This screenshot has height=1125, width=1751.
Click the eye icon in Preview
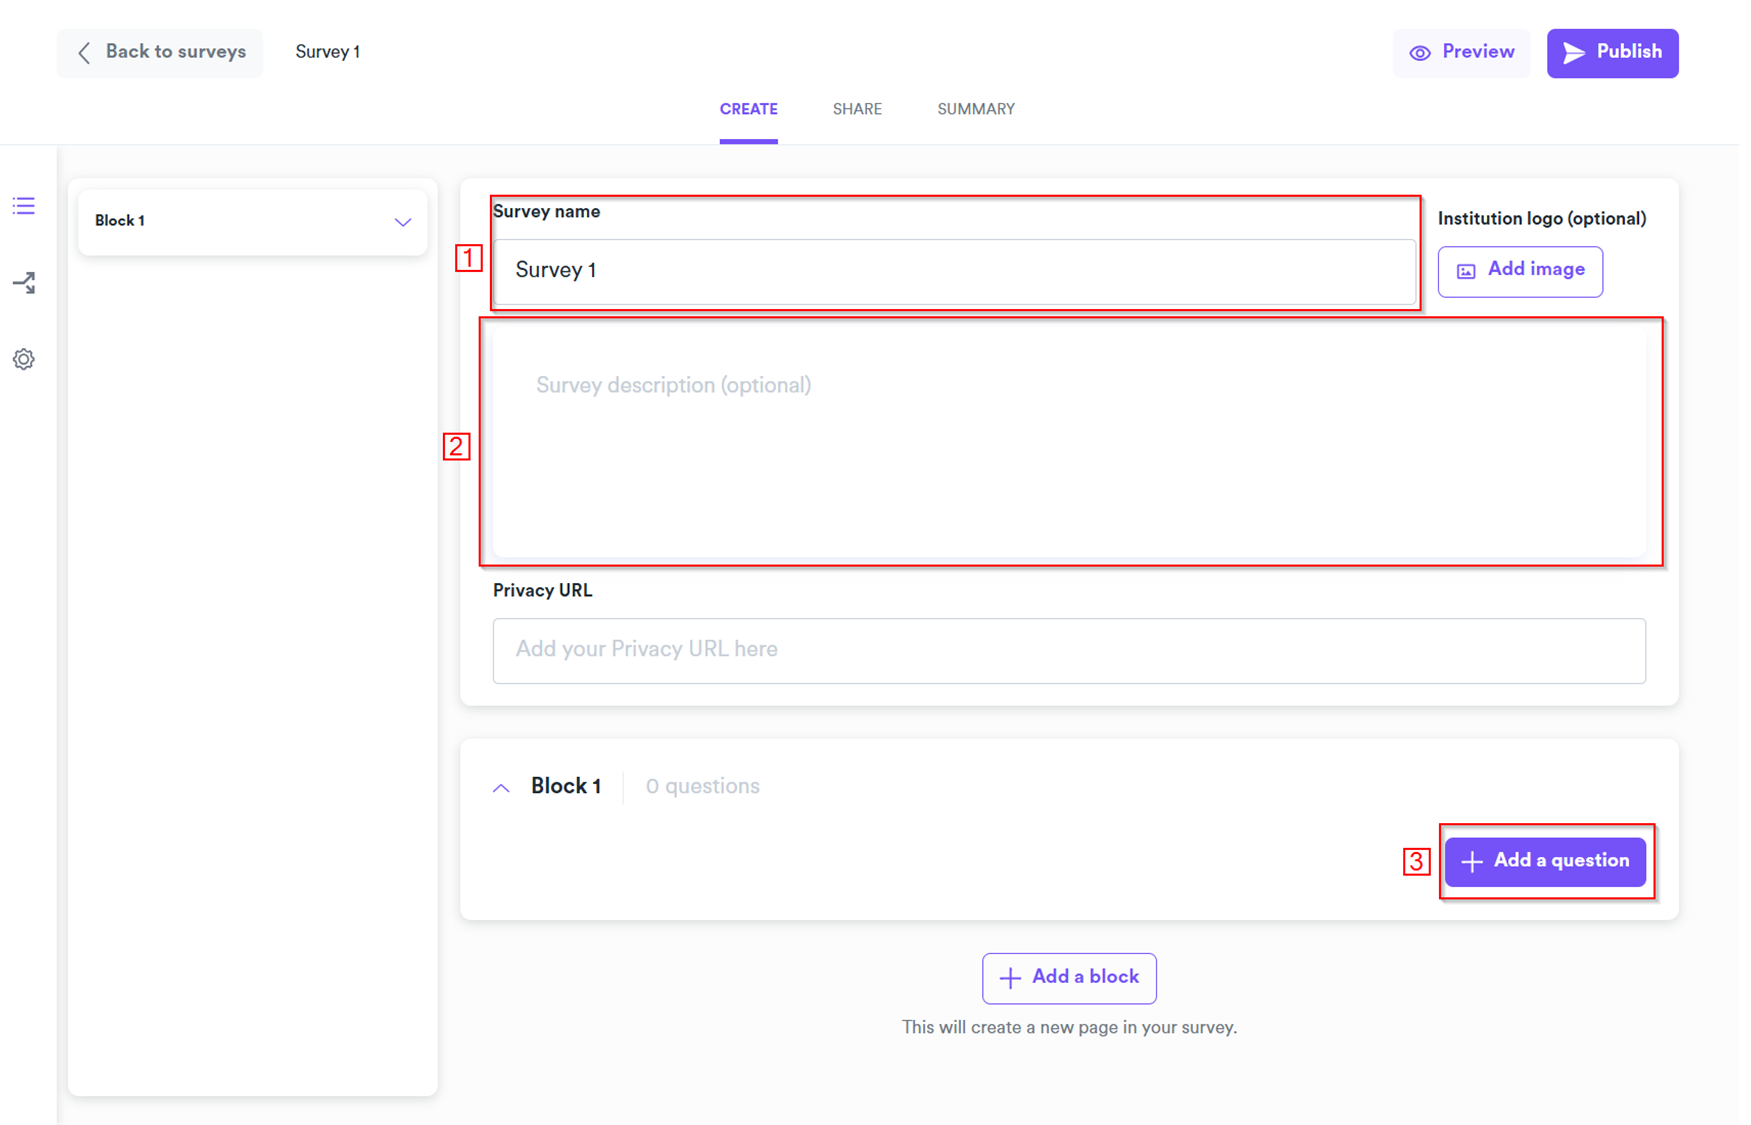(1420, 53)
